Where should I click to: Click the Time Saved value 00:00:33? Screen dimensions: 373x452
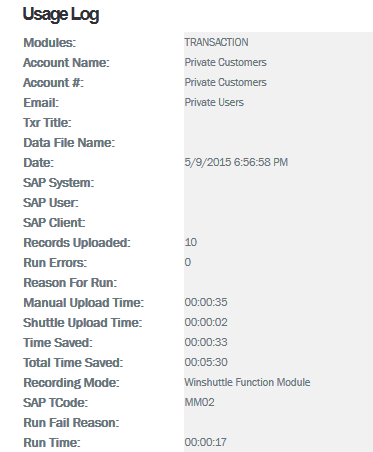[206, 342]
